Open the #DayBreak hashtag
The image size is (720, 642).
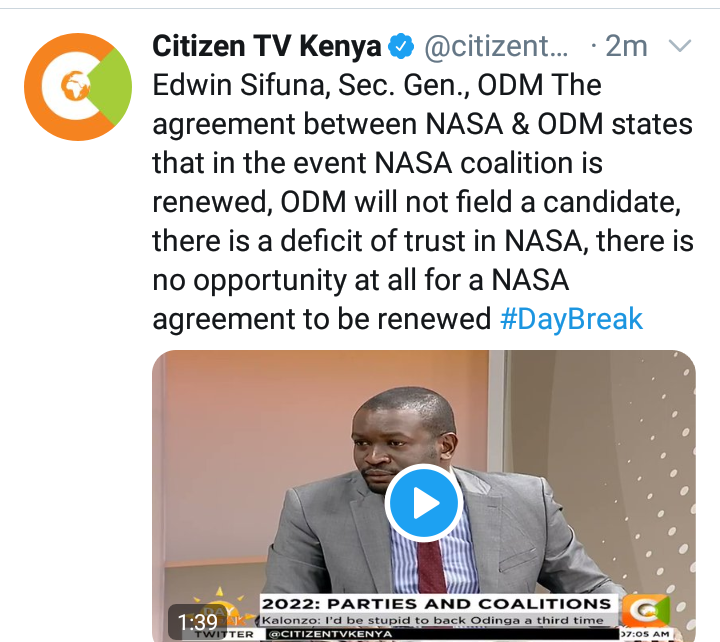[x=571, y=319]
